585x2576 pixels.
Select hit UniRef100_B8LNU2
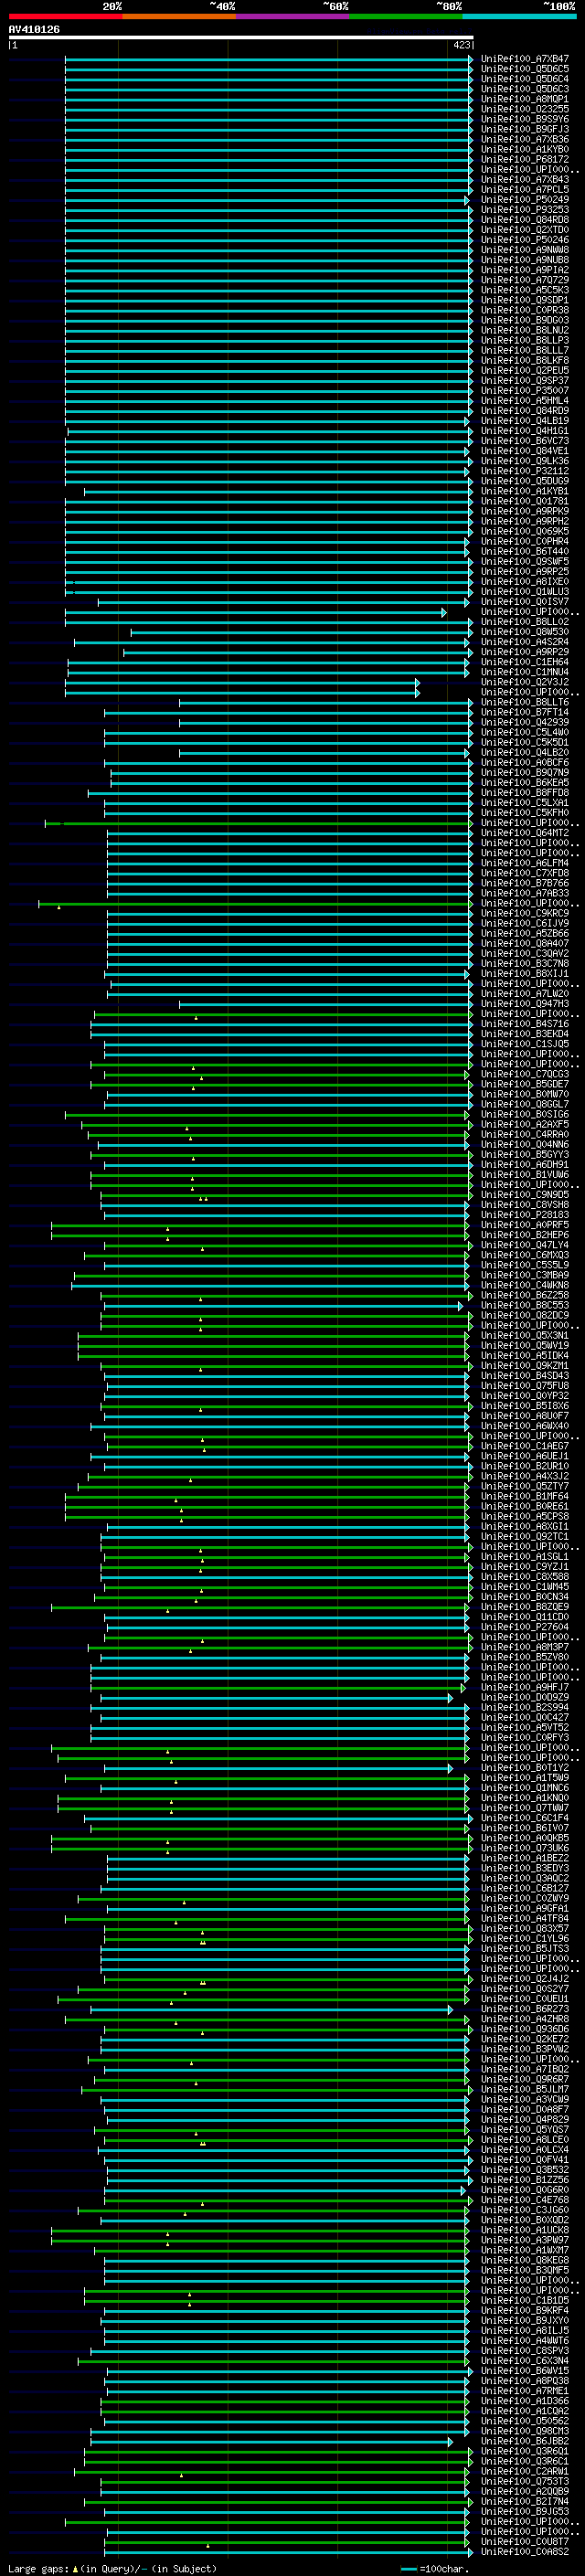click(525, 330)
